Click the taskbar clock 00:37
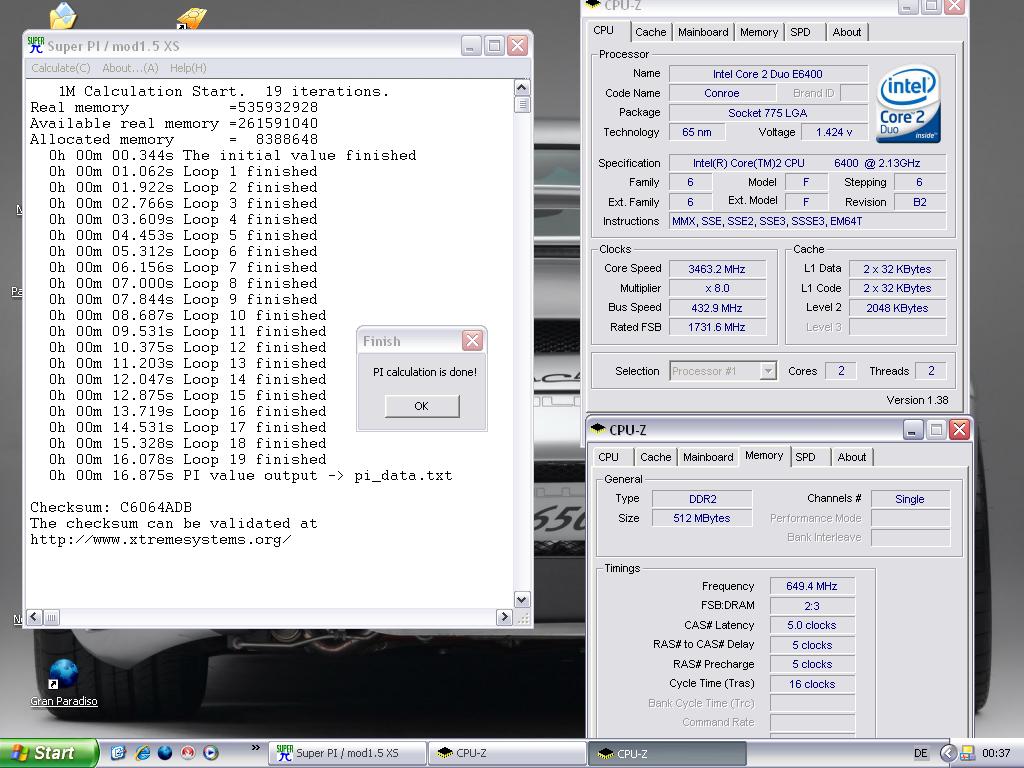Viewport: 1024px width, 768px height. click(x=996, y=753)
